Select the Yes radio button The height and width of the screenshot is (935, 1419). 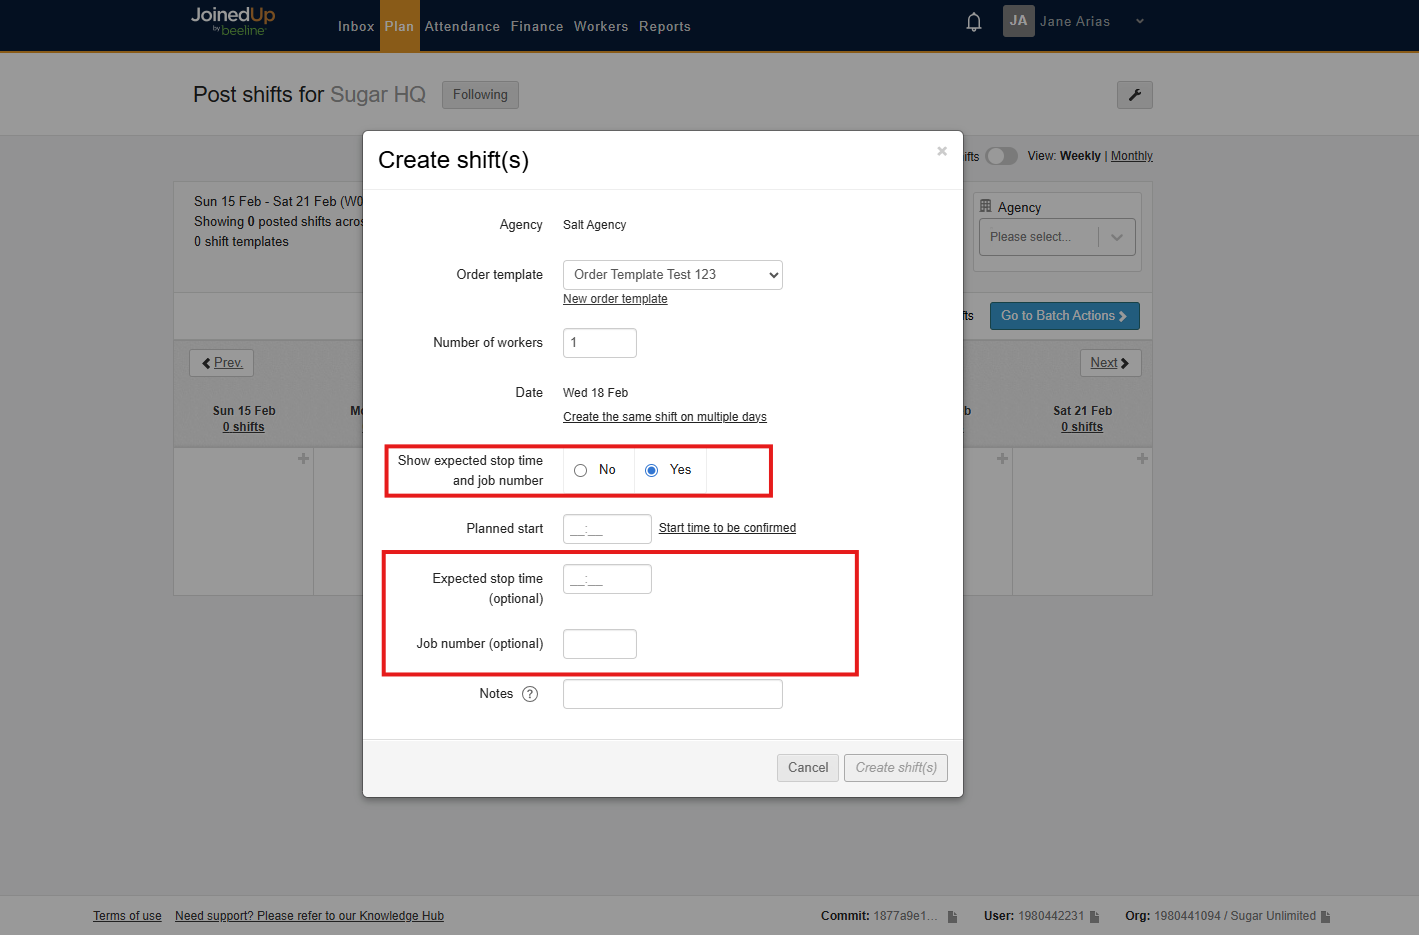point(652,470)
